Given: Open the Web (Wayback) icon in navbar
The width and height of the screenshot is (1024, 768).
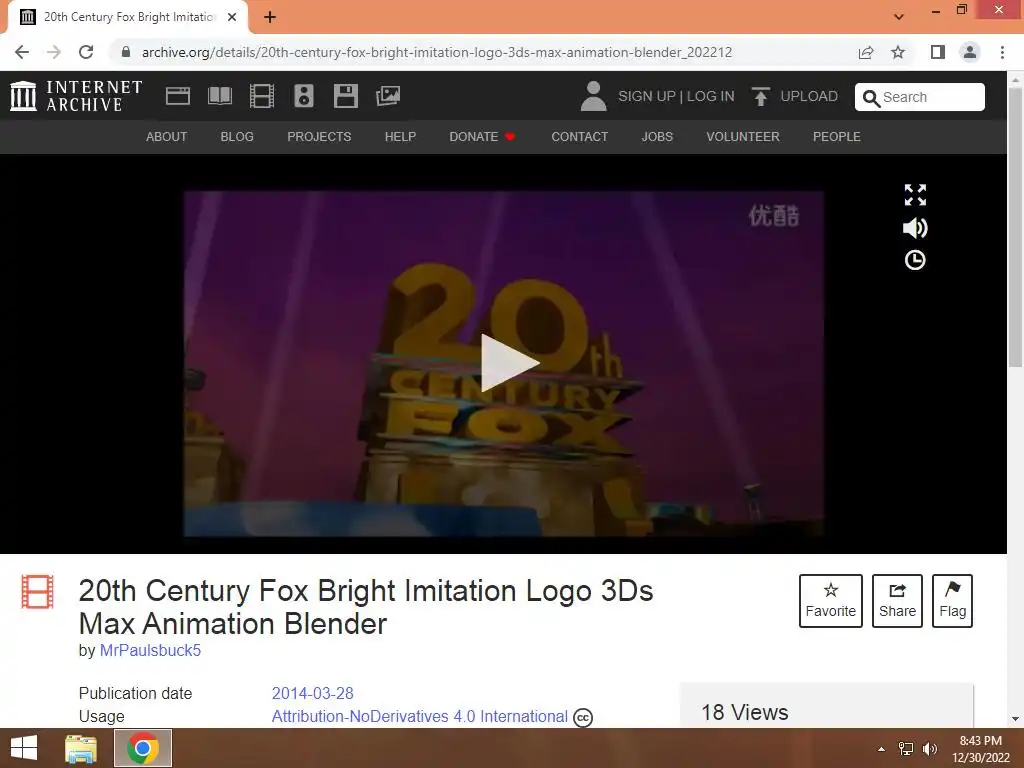Looking at the screenshot, I should (x=178, y=96).
